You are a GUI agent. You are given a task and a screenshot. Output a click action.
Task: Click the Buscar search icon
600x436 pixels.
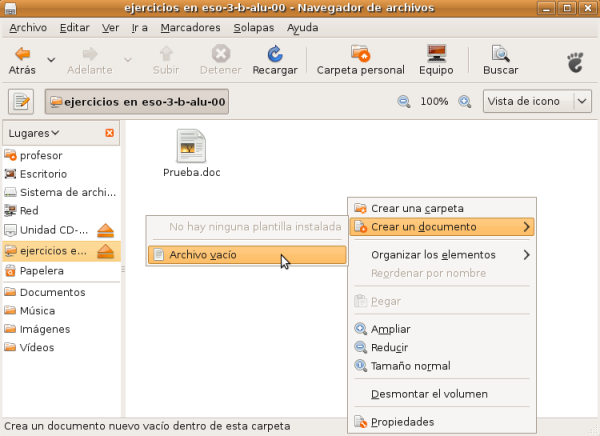pos(500,54)
